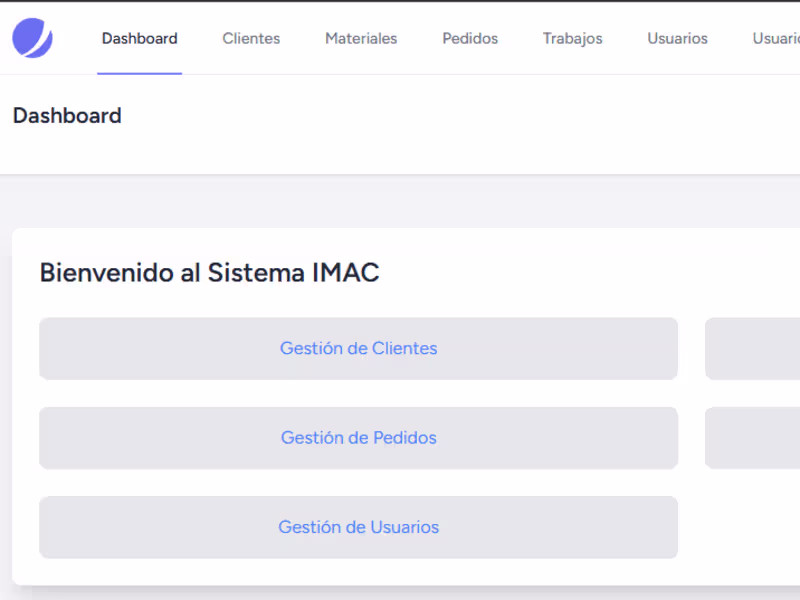Switch to the Materiales tab
800x600 pixels.
pos(361,39)
